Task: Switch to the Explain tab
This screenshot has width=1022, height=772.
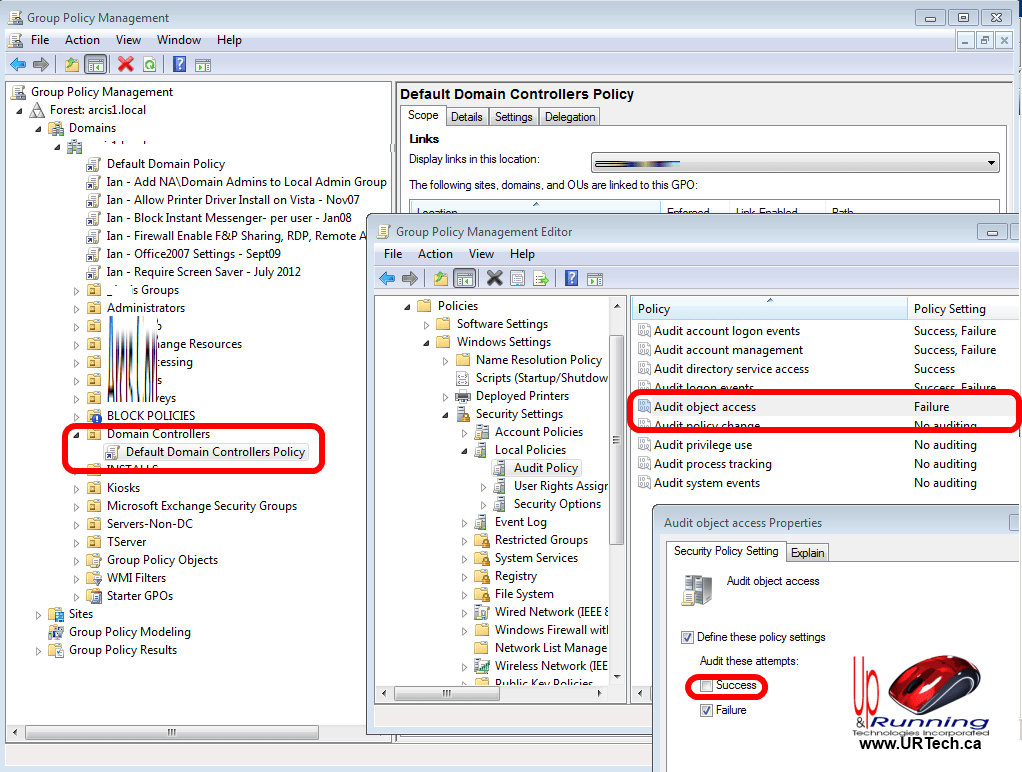Action: click(807, 551)
